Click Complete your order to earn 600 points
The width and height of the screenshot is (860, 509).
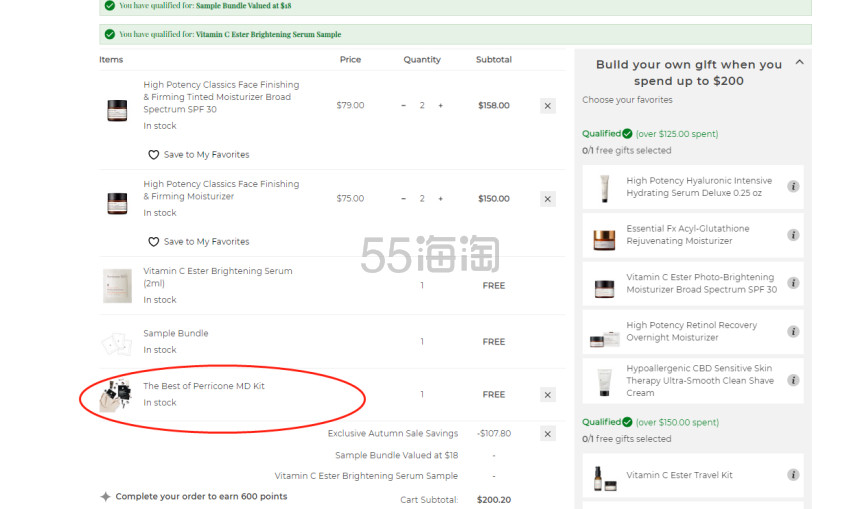point(201,496)
